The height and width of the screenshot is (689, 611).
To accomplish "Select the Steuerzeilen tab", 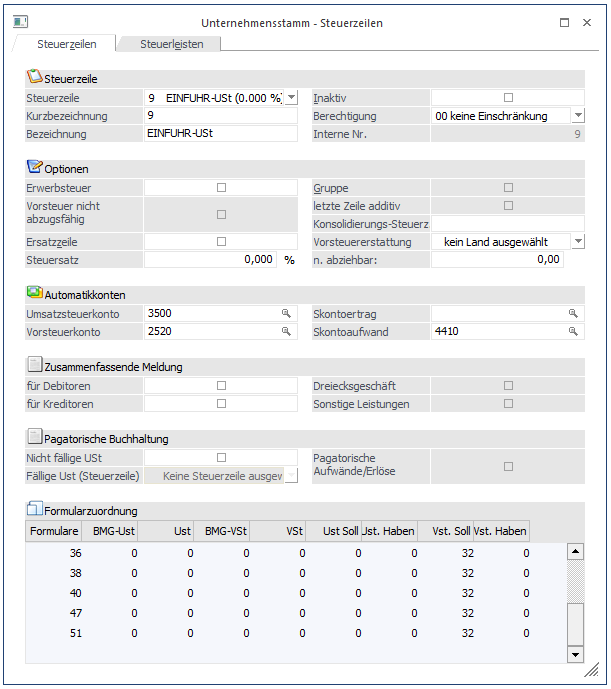I will tap(65, 43).
